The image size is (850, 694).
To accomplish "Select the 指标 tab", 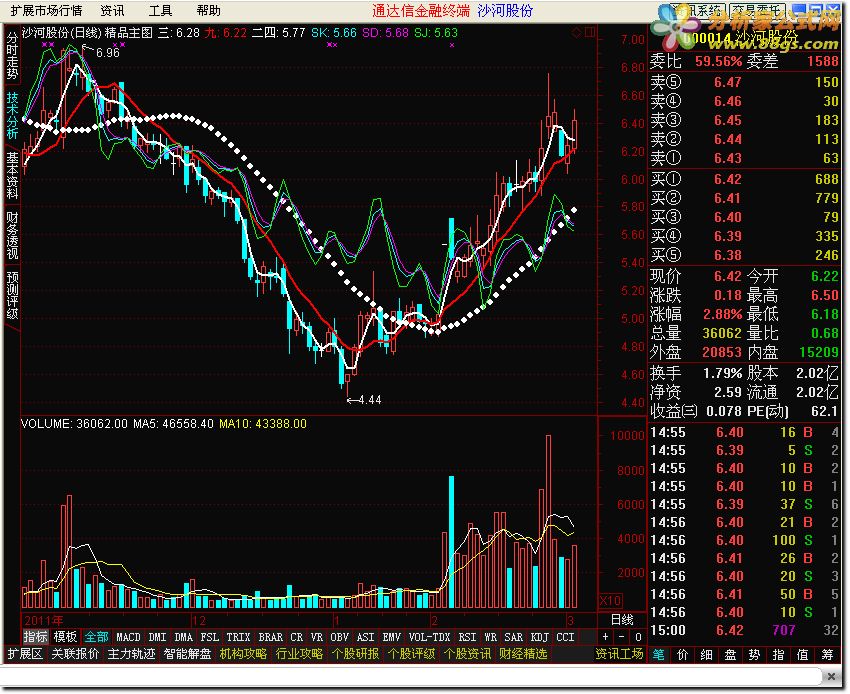I will pyautogui.click(x=35, y=637).
